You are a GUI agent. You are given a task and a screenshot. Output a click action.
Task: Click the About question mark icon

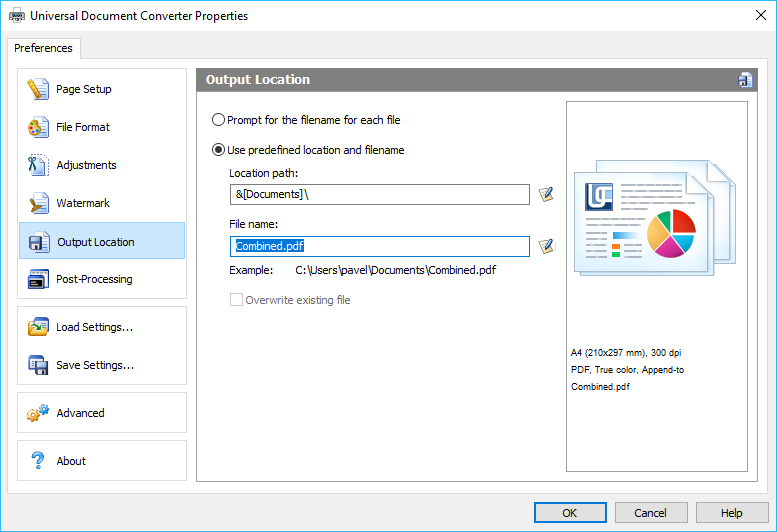[x=39, y=461]
